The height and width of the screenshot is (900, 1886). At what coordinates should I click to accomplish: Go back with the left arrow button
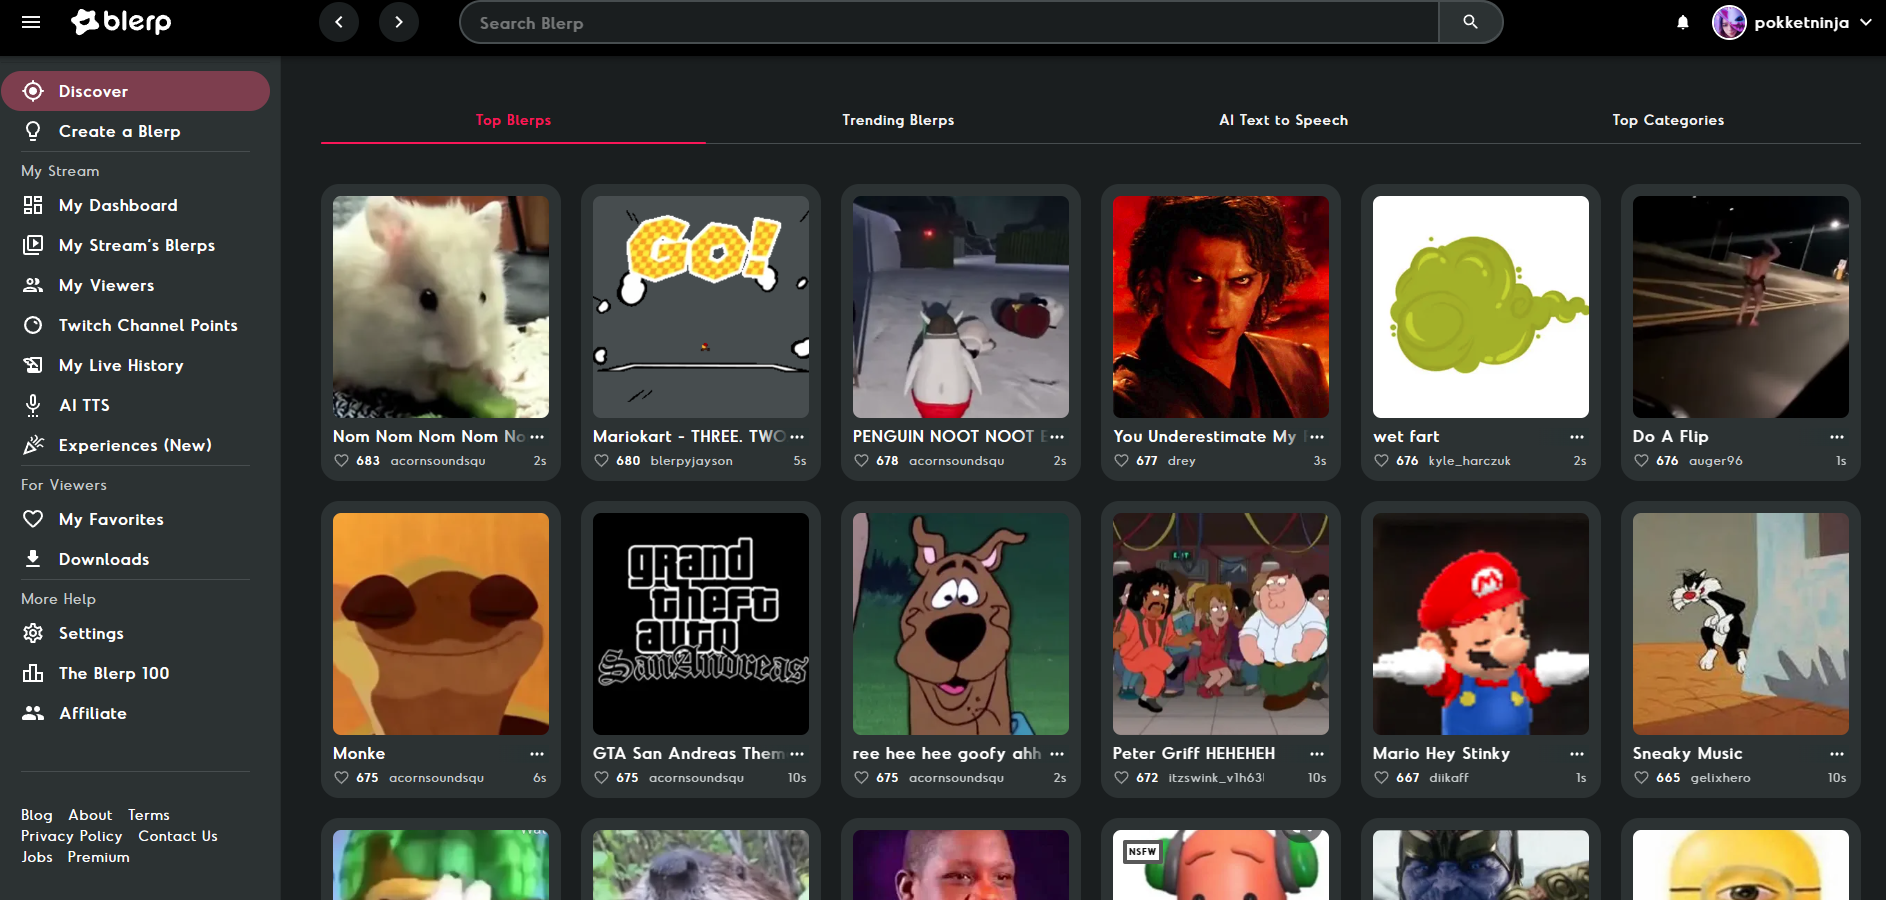pos(339,22)
